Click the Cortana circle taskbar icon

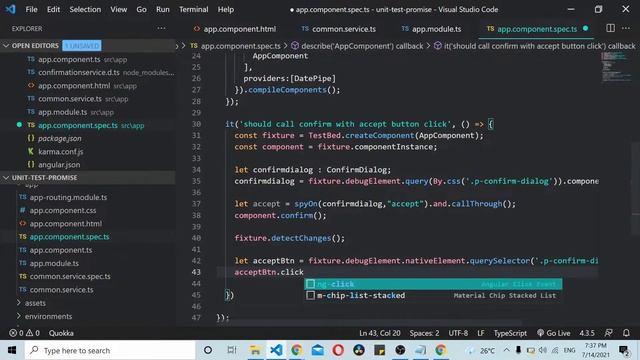(208, 350)
